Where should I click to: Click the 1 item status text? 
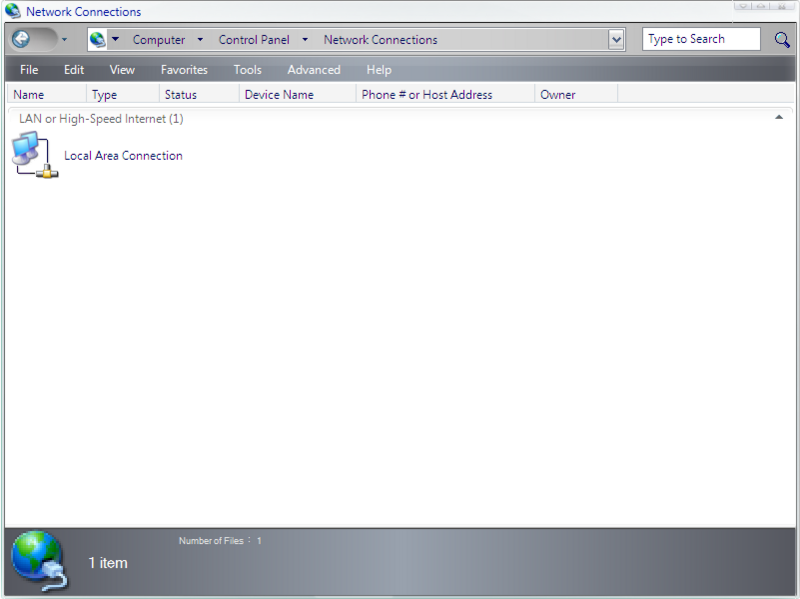point(108,563)
